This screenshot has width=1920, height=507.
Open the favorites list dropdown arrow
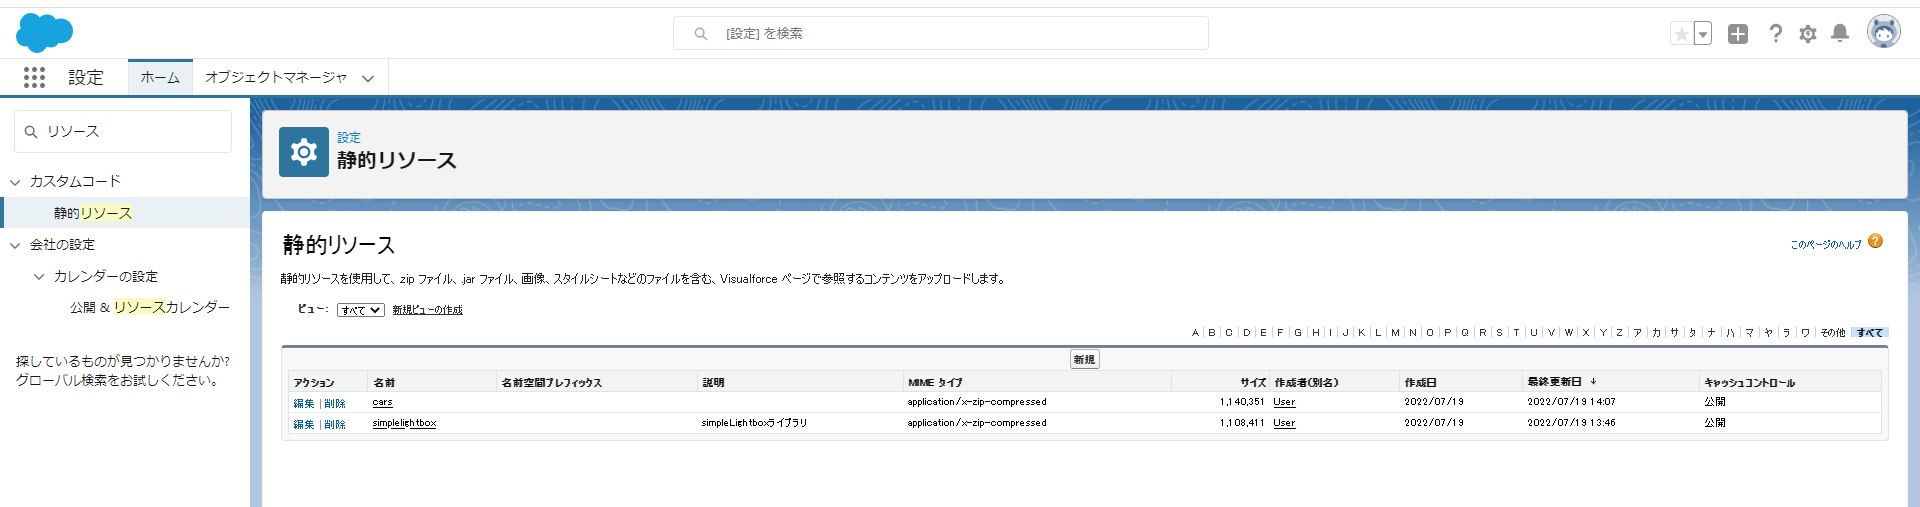point(1703,34)
